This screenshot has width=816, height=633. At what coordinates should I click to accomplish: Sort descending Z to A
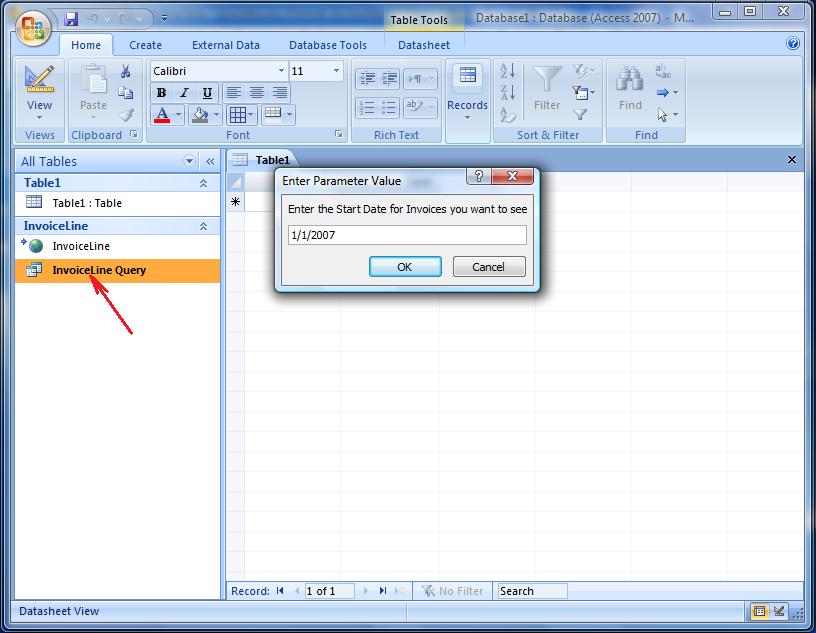pyautogui.click(x=507, y=93)
